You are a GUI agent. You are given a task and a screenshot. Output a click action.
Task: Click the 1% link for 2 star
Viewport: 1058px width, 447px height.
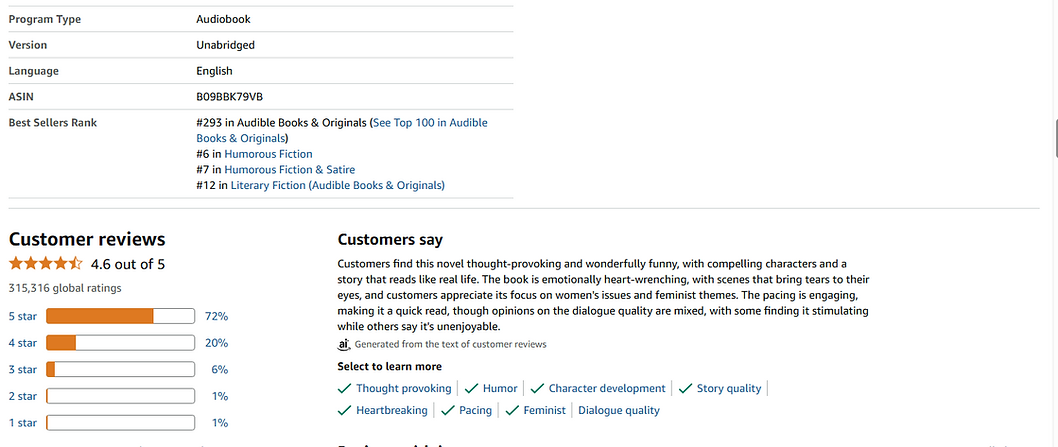(220, 396)
